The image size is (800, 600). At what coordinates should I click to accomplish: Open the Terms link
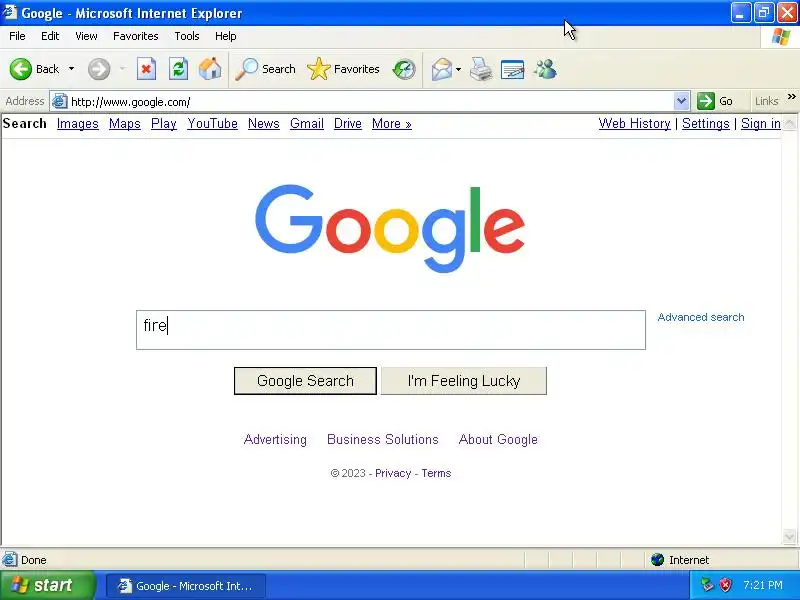pyautogui.click(x=436, y=473)
